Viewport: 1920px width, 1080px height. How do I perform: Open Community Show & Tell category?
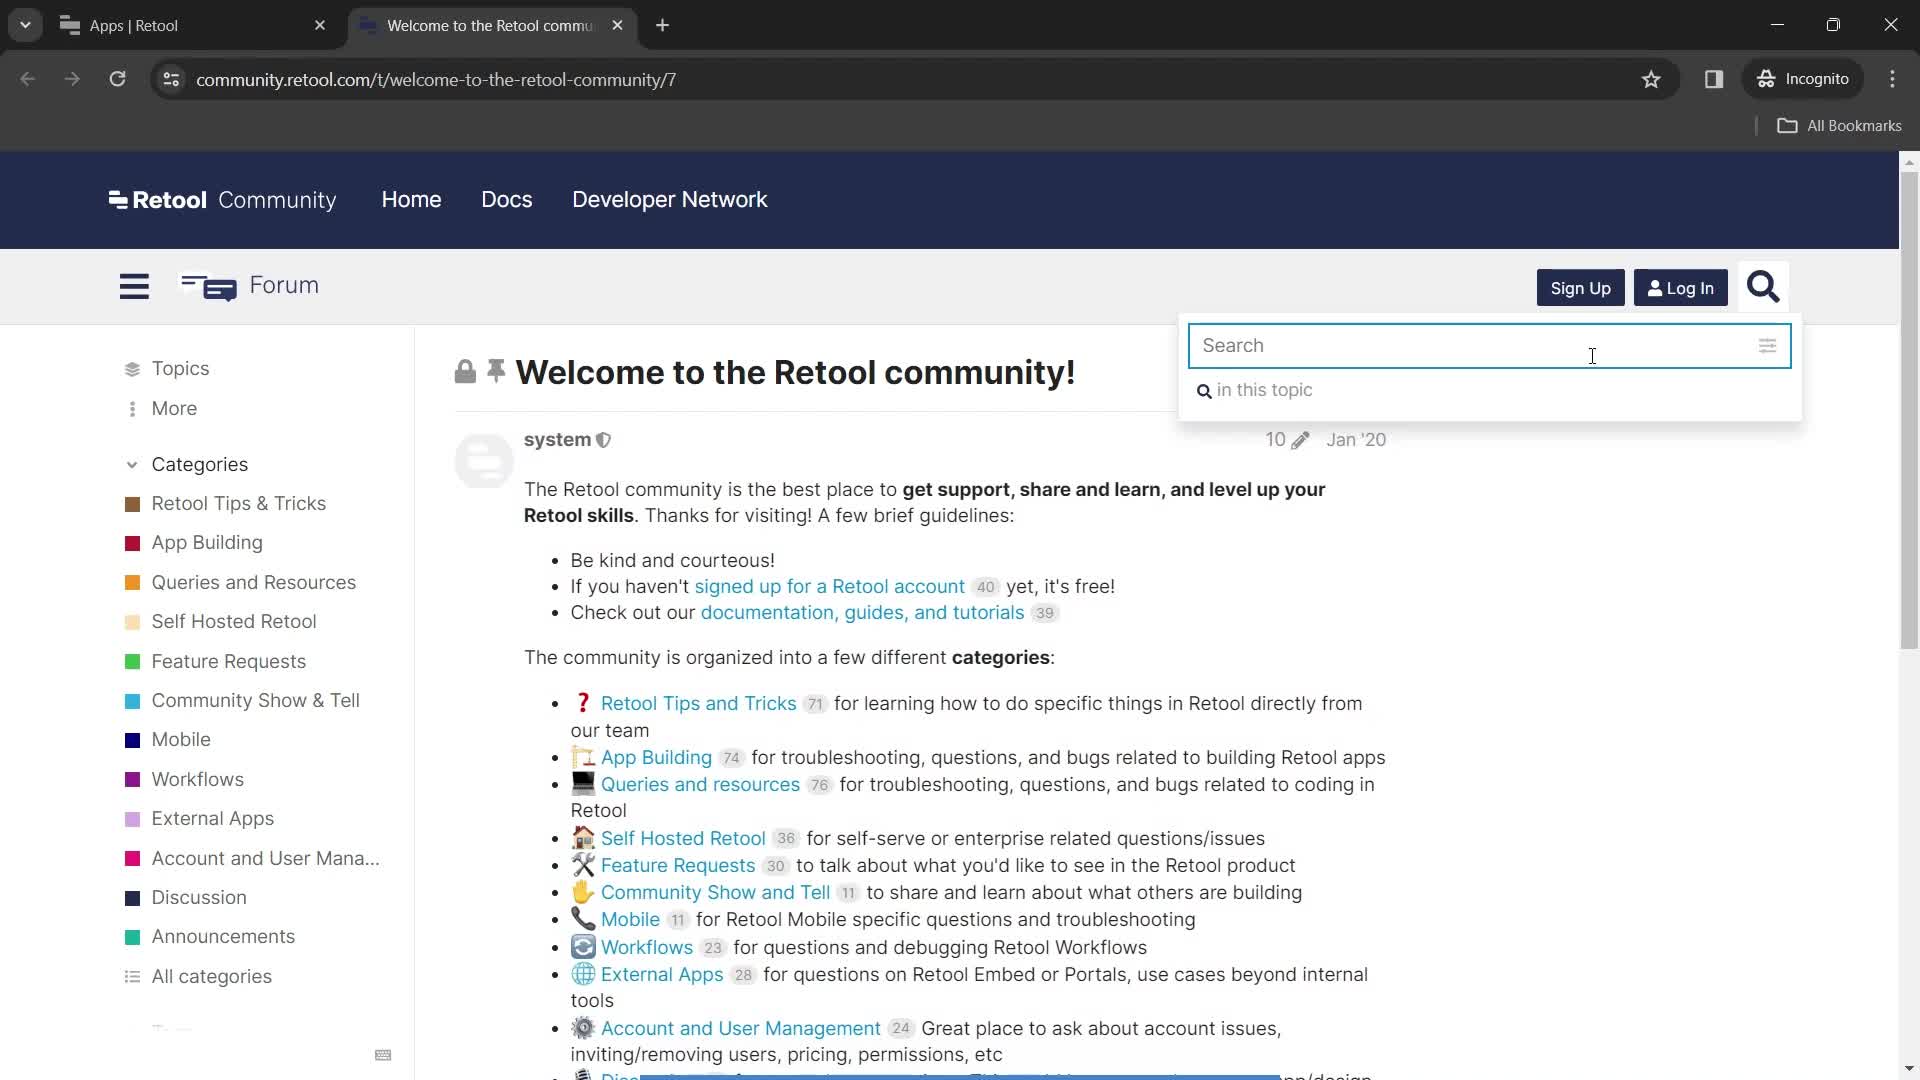click(255, 701)
